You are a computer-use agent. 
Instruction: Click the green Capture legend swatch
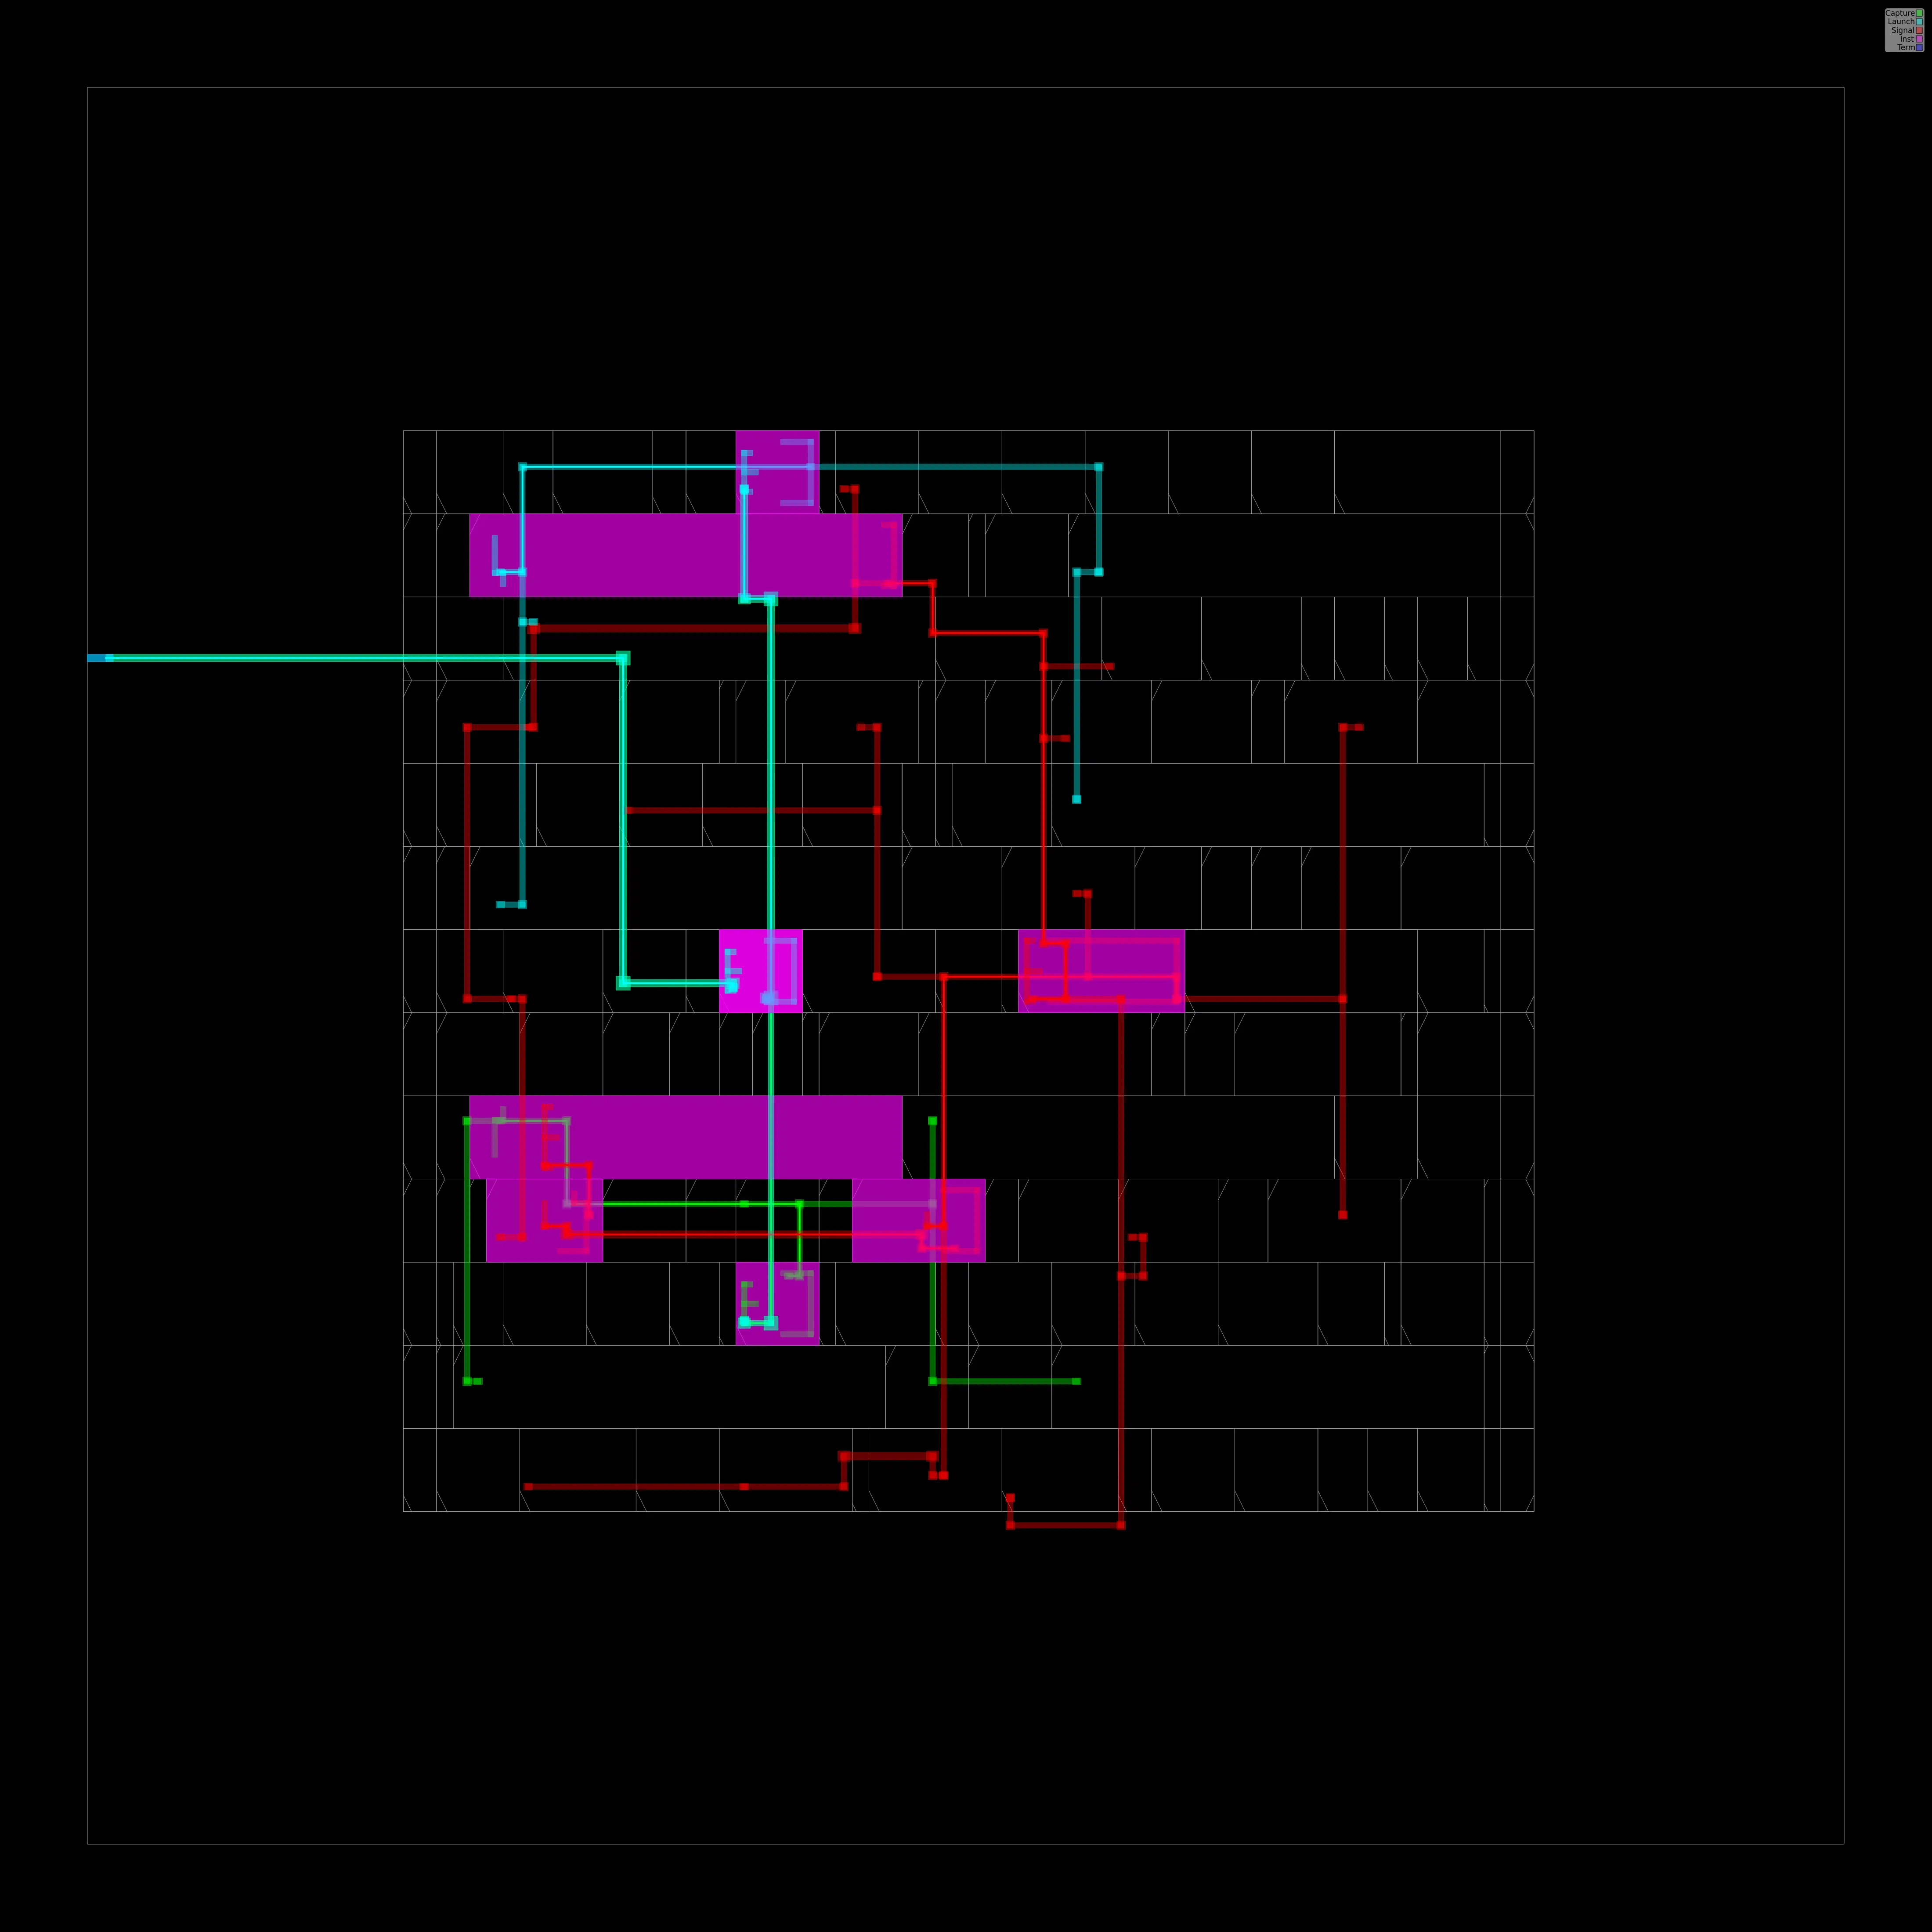click(x=1919, y=13)
